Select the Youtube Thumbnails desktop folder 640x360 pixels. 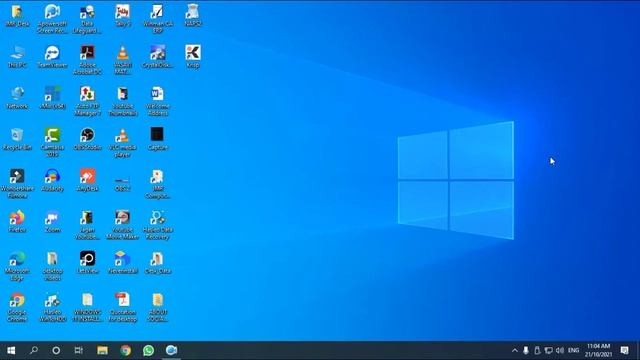[x=122, y=101]
